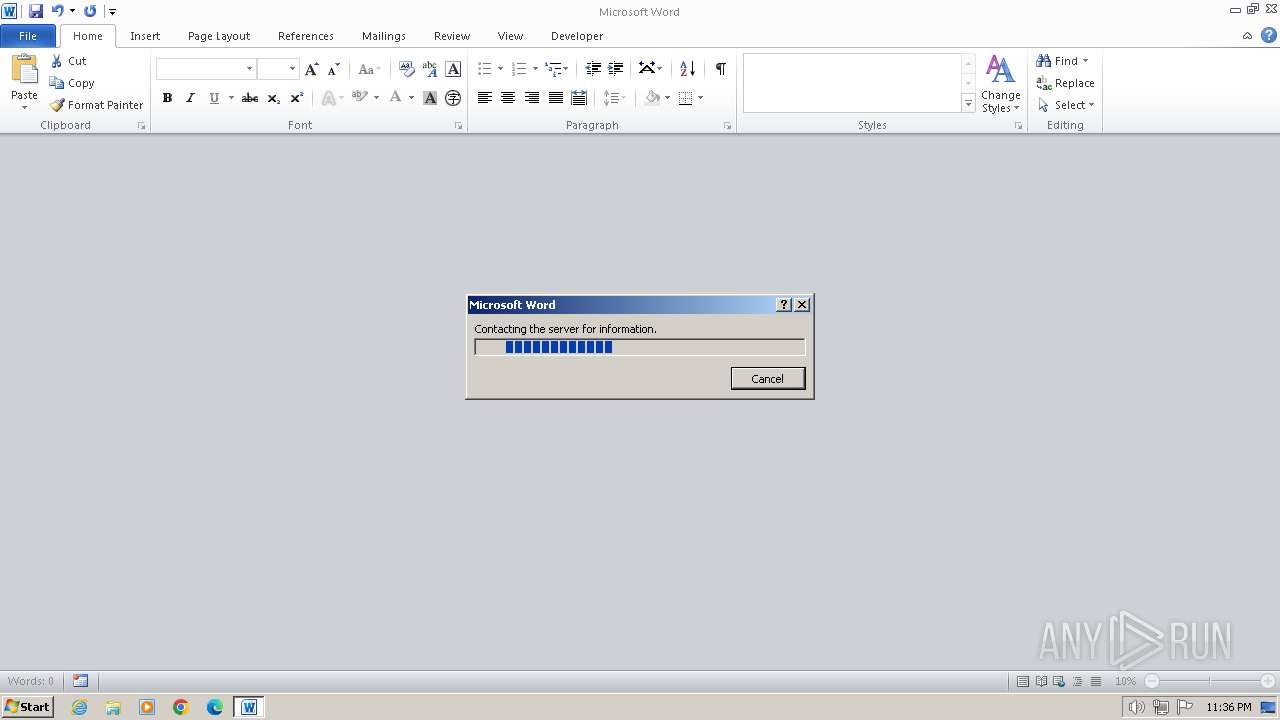Expand the Styles gallery More arrow
Viewport: 1280px width, 720px height.
coord(968,103)
